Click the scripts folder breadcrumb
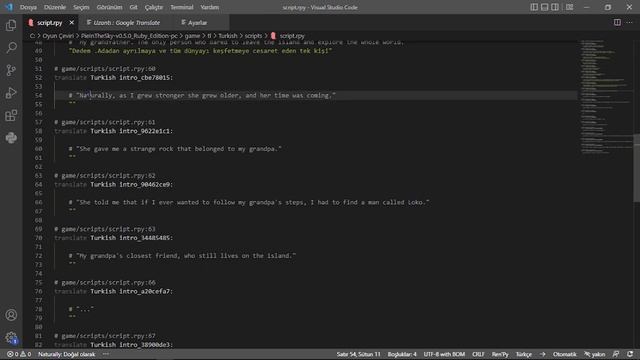The height and width of the screenshot is (360, 640). point(253,36)
